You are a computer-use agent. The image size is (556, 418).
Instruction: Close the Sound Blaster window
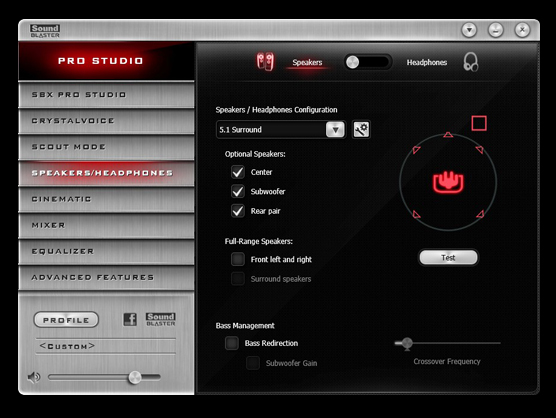pyautogui.click(x=522, y=30)
